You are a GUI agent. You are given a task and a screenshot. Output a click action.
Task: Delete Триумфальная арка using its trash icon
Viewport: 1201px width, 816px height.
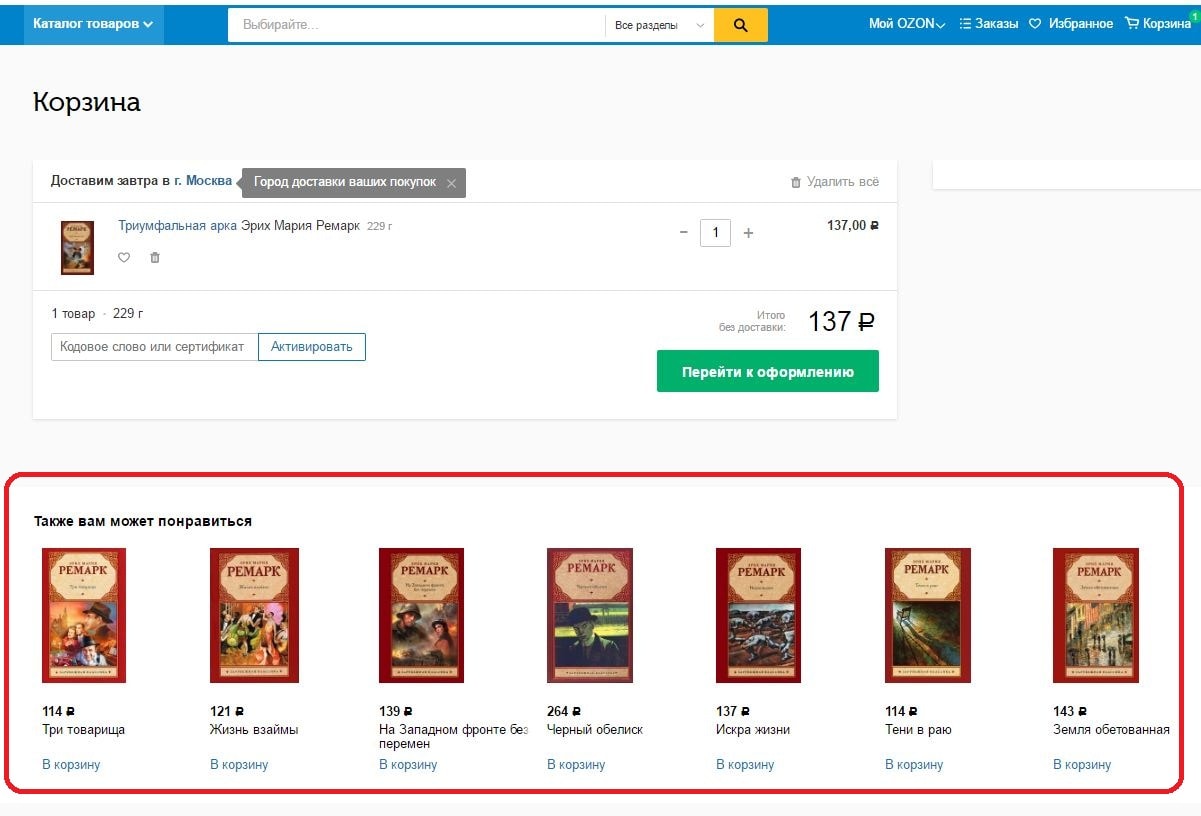tap(154, 257)
